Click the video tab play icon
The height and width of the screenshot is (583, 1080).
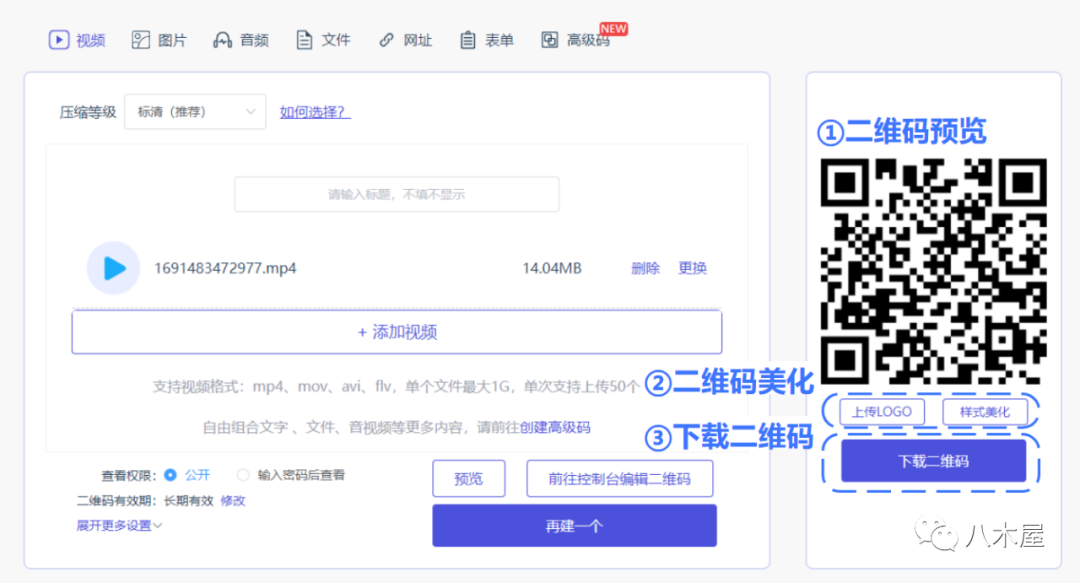click(59, 40)
